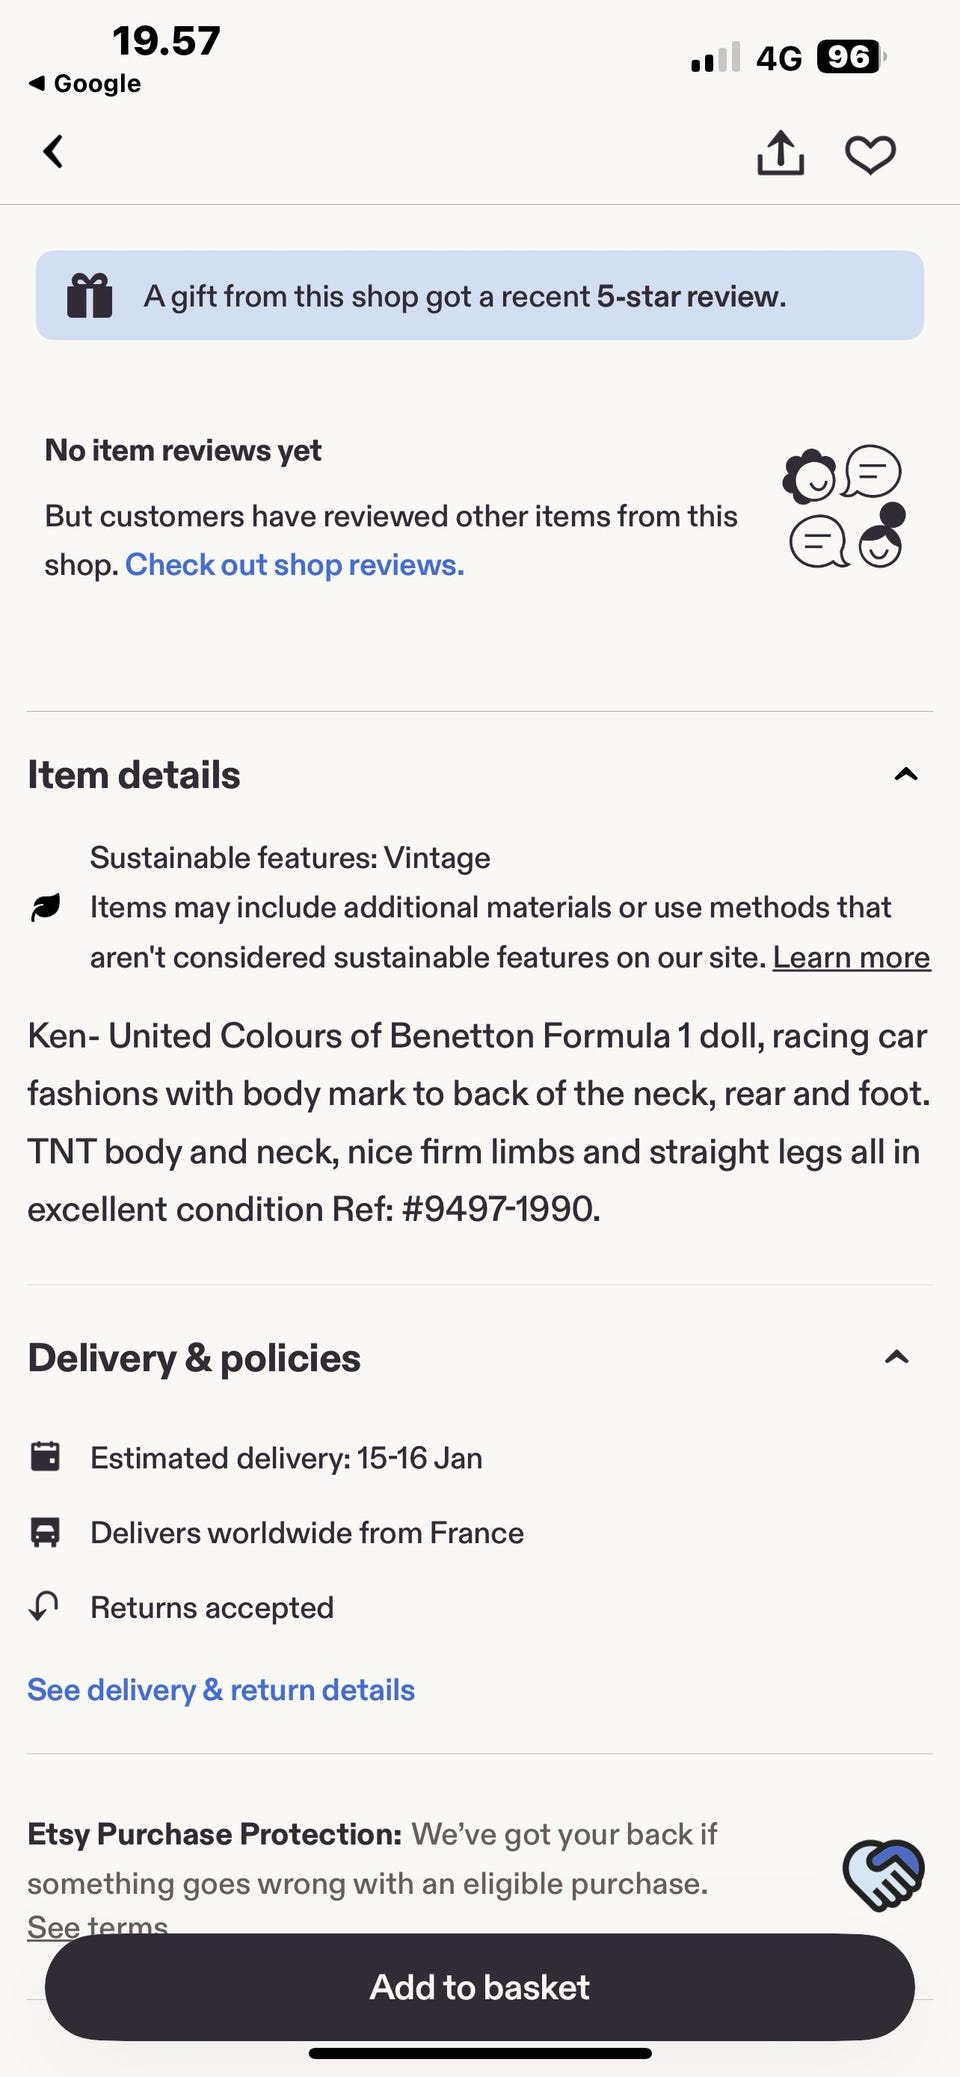
Task: Tap the returns arrow icon
Action: coord(45,1607)
